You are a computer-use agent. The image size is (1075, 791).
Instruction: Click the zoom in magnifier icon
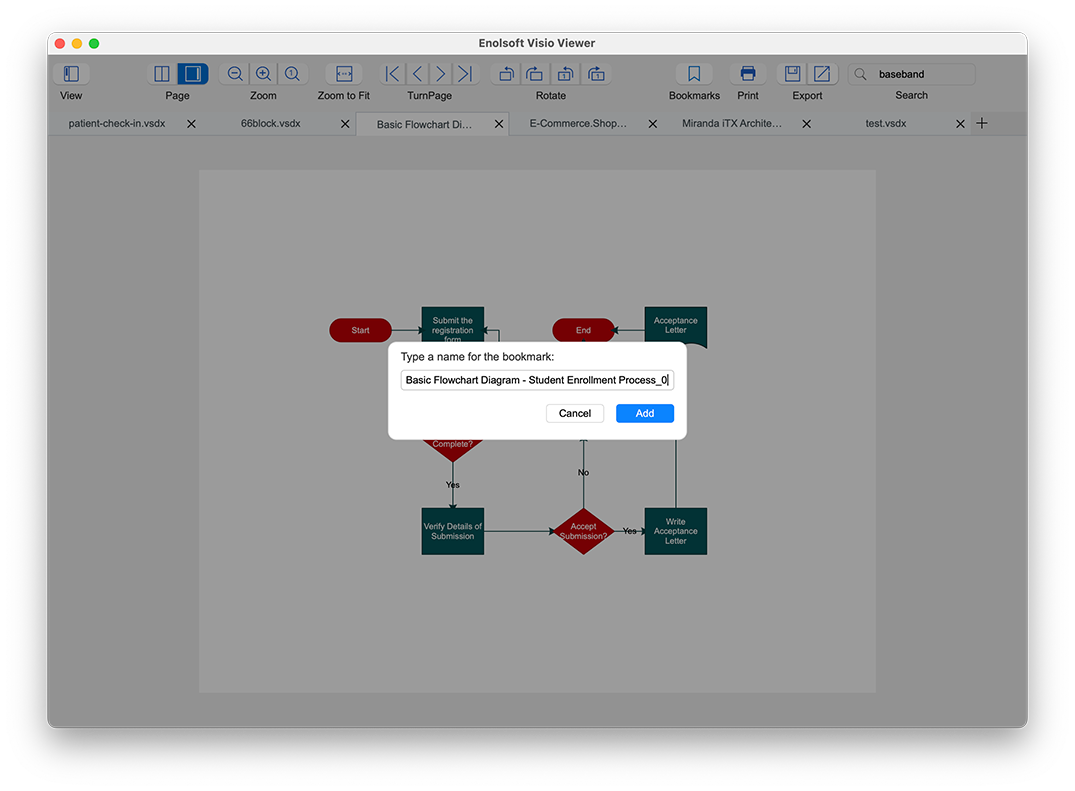[264, 74]
